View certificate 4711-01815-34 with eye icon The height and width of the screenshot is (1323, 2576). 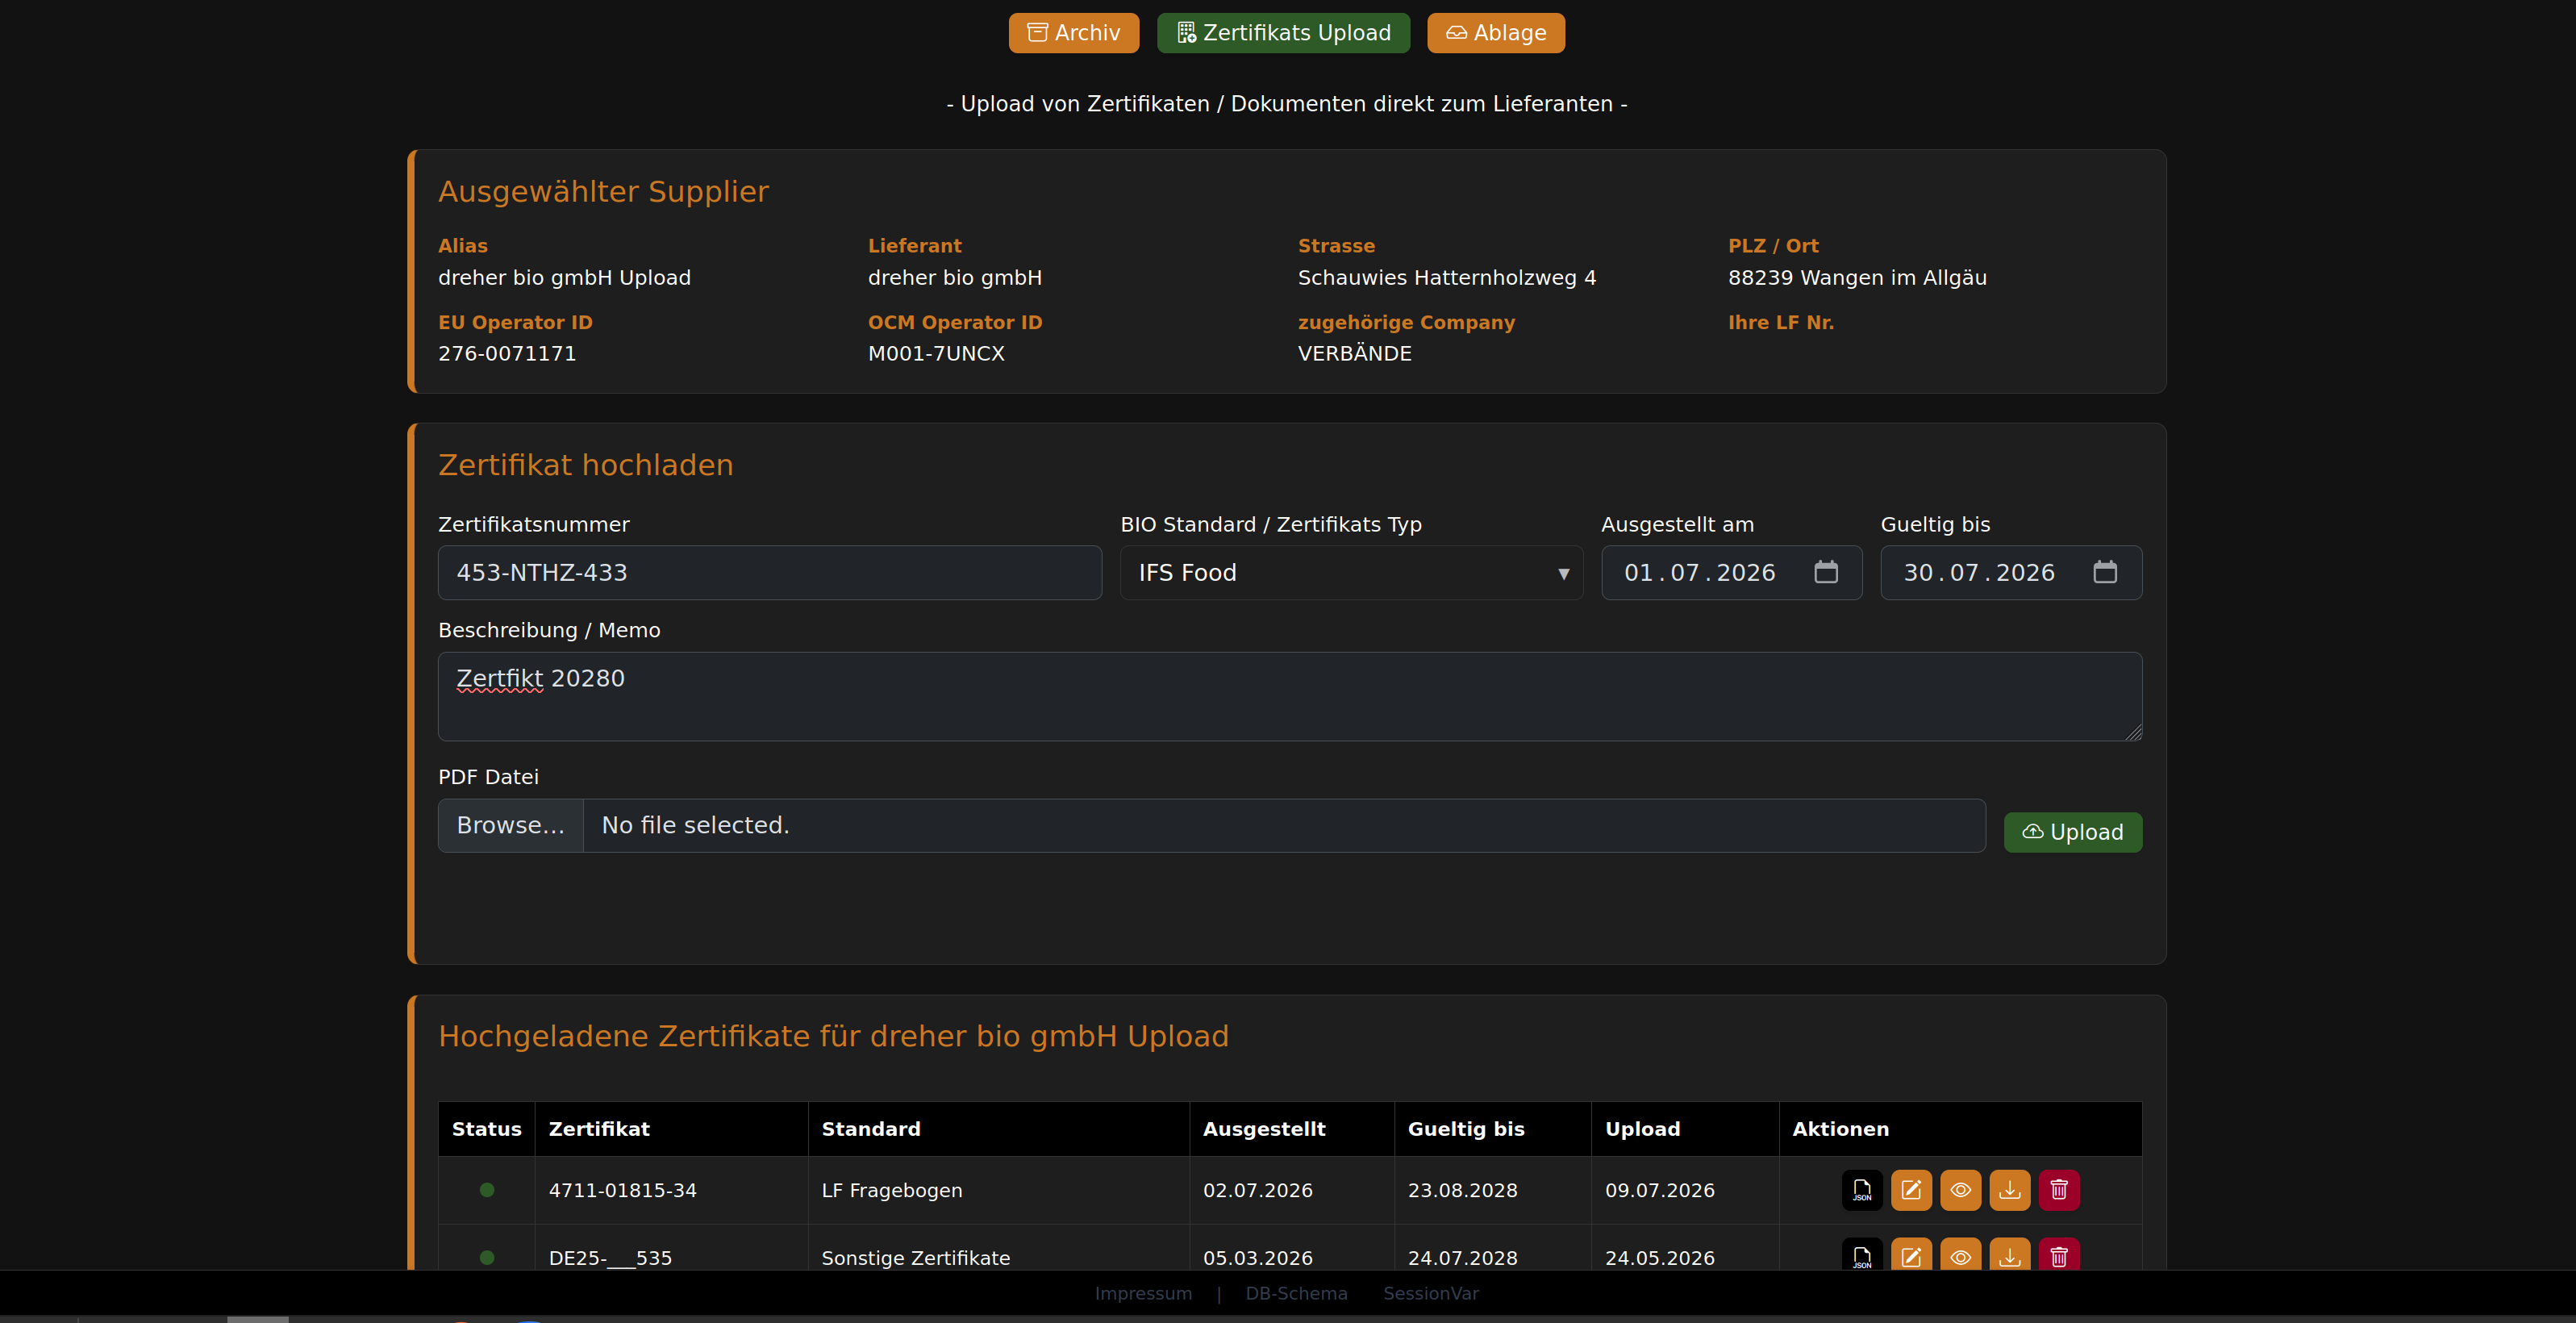click(1960, 1190)
